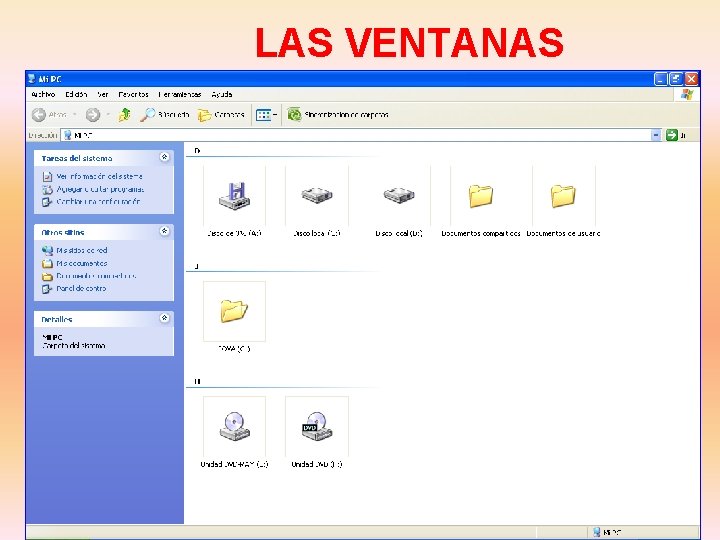Click Cambiar una configuración icon
Viewport: 720px width, 540px height.
(47, 202)
